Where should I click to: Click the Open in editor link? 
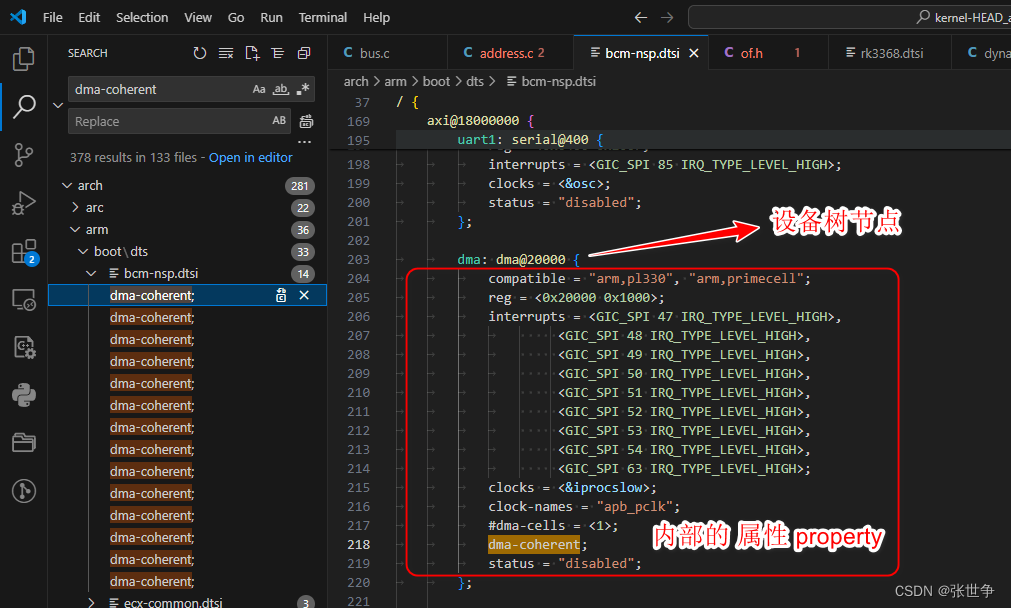point(250,157)
